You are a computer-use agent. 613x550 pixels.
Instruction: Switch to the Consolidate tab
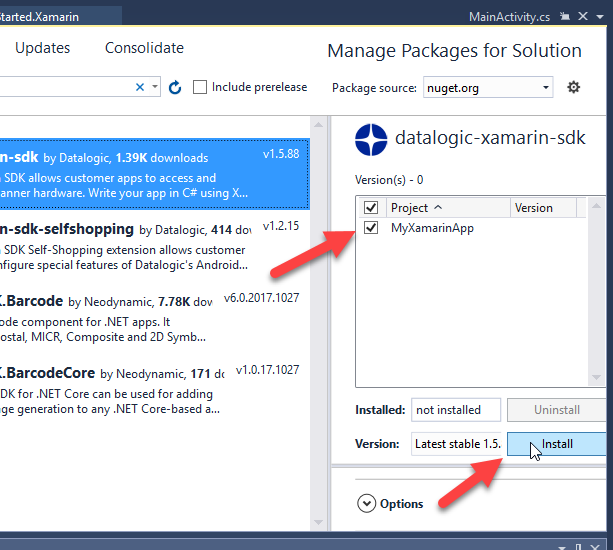144,48
